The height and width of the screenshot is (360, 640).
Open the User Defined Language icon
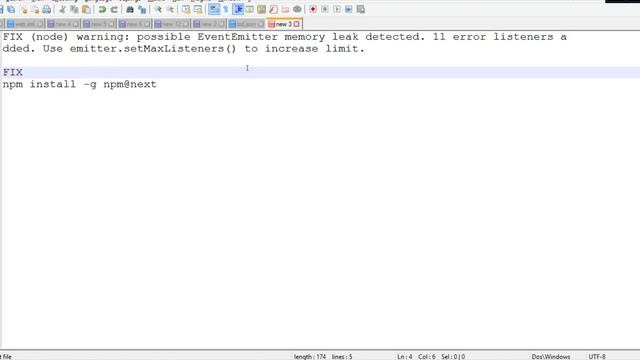[249, 9]
